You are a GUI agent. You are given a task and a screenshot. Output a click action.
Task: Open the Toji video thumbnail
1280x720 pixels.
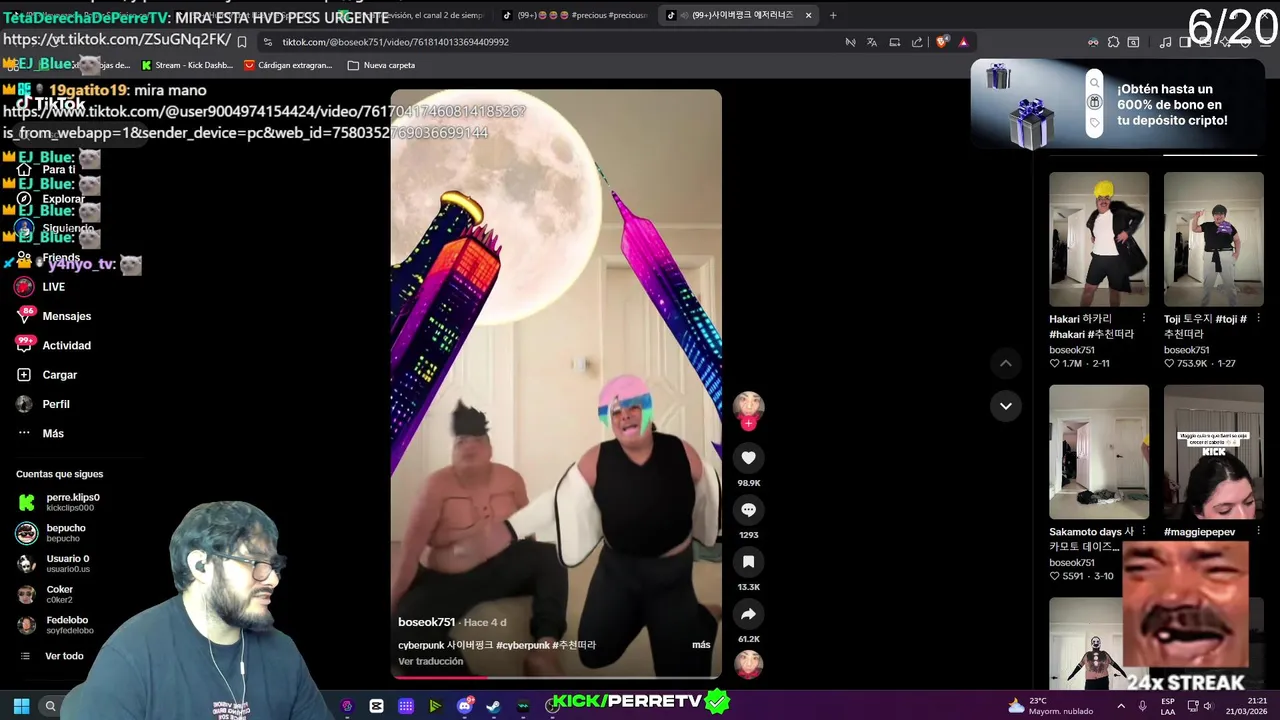[x=1213, y=239]
